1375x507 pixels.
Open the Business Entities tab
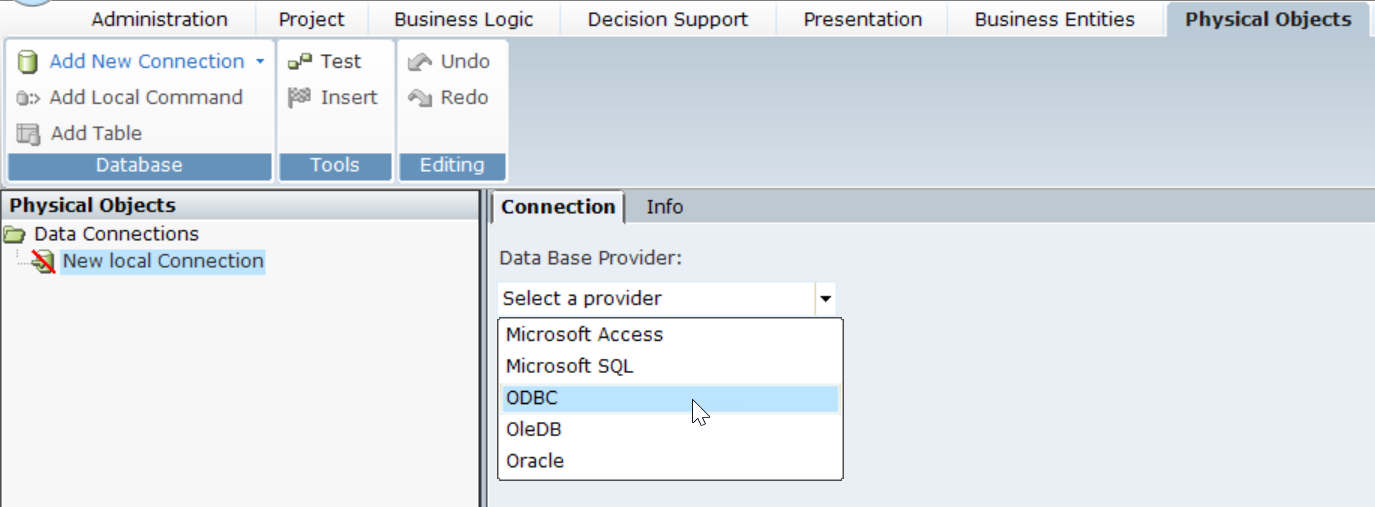click(1054, 20)
